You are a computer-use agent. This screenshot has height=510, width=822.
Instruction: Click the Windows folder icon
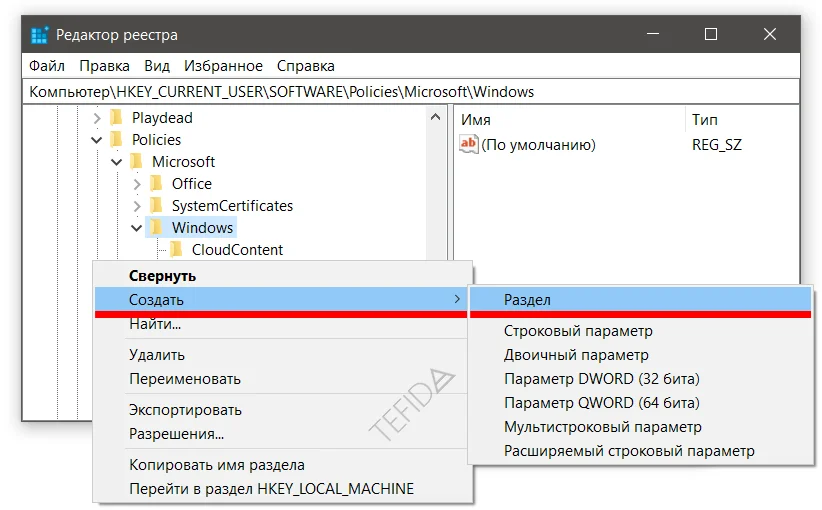[156, 227]
